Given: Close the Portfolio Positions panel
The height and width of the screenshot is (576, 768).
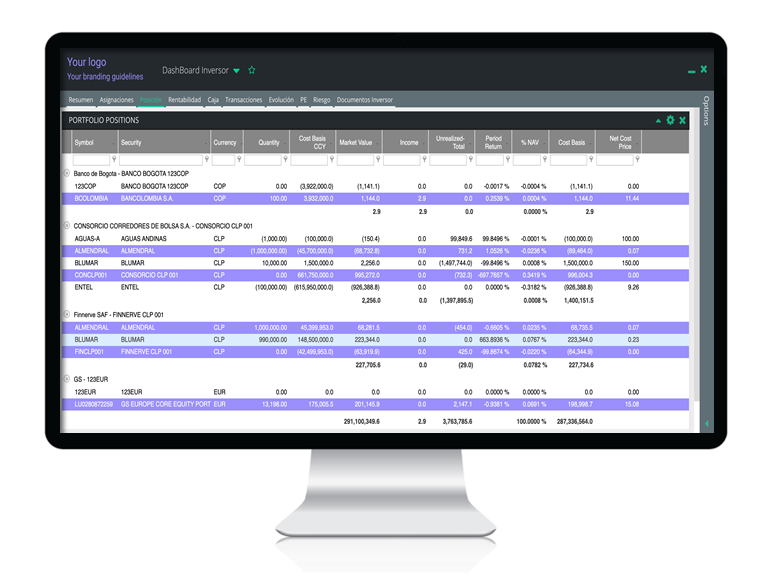Looking at the screenshot, I should [x=682, y=120].
